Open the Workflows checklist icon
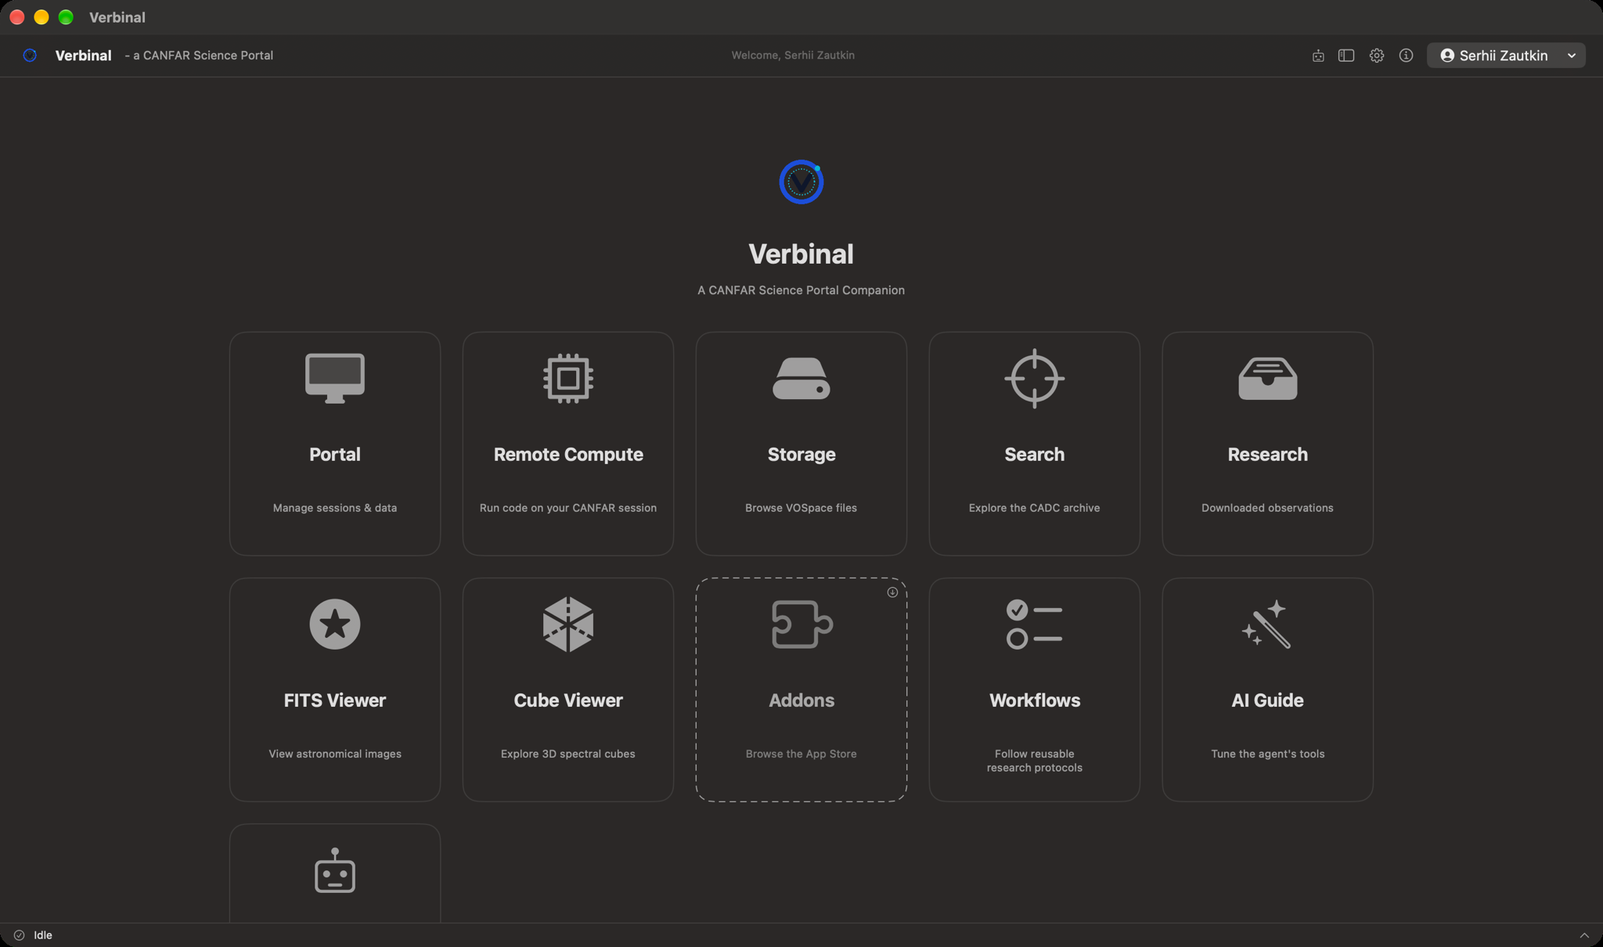 1034,624
